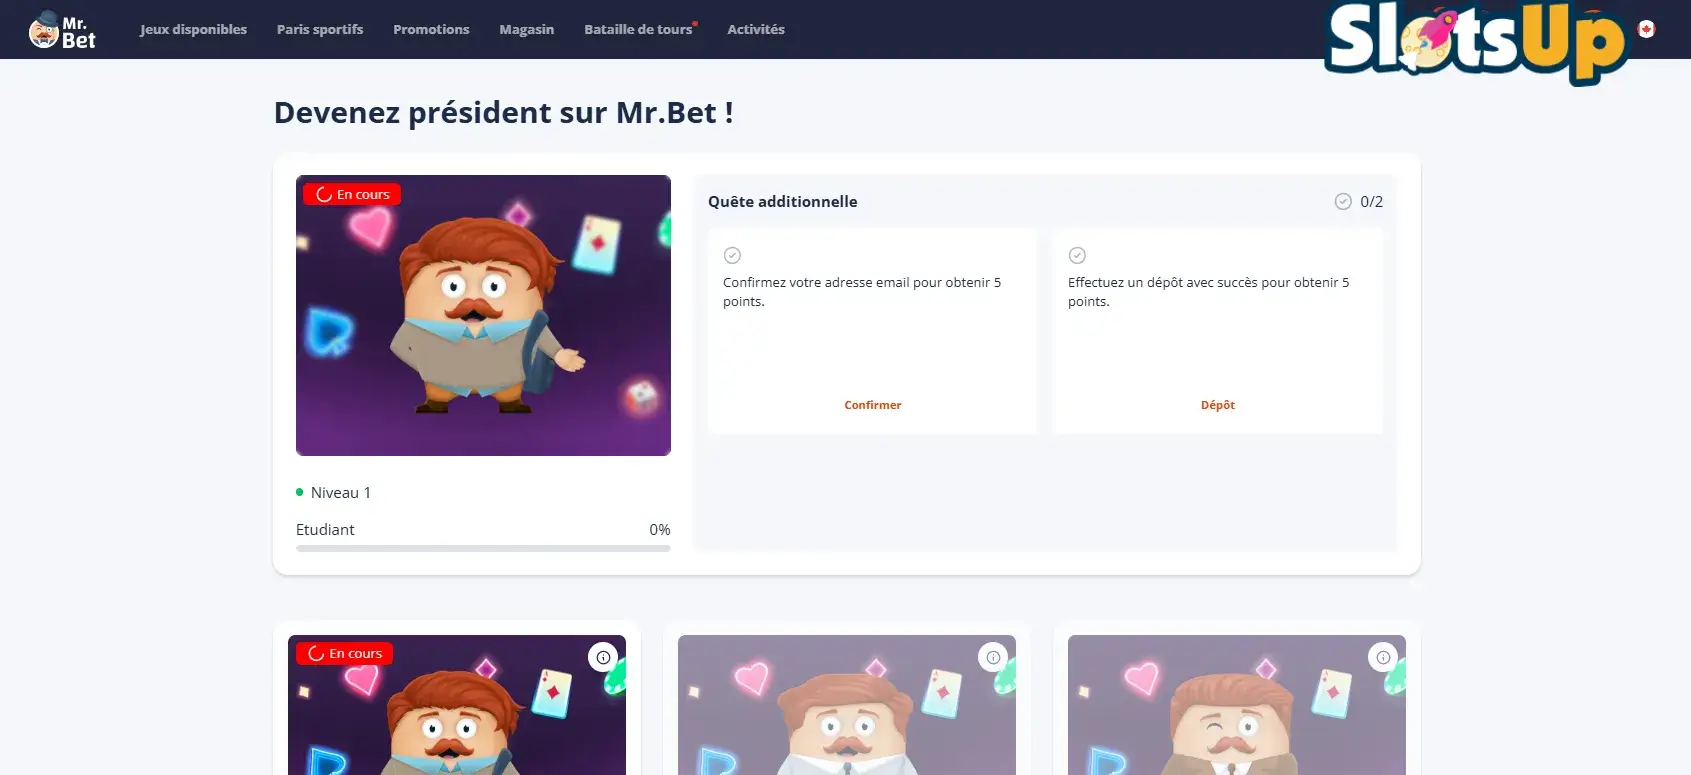Click info icon on the first level card

[x=603, y=657]
